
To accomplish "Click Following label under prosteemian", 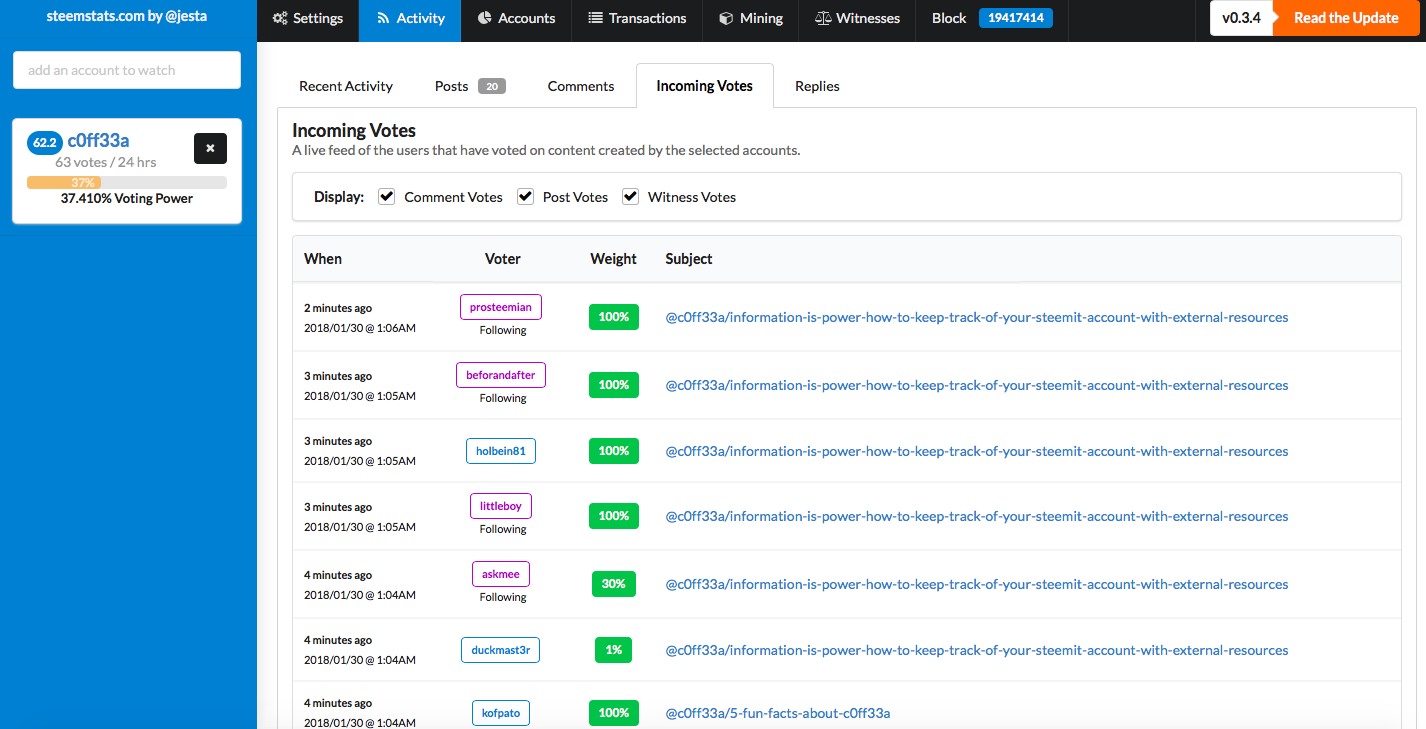I will pos(503,330).
